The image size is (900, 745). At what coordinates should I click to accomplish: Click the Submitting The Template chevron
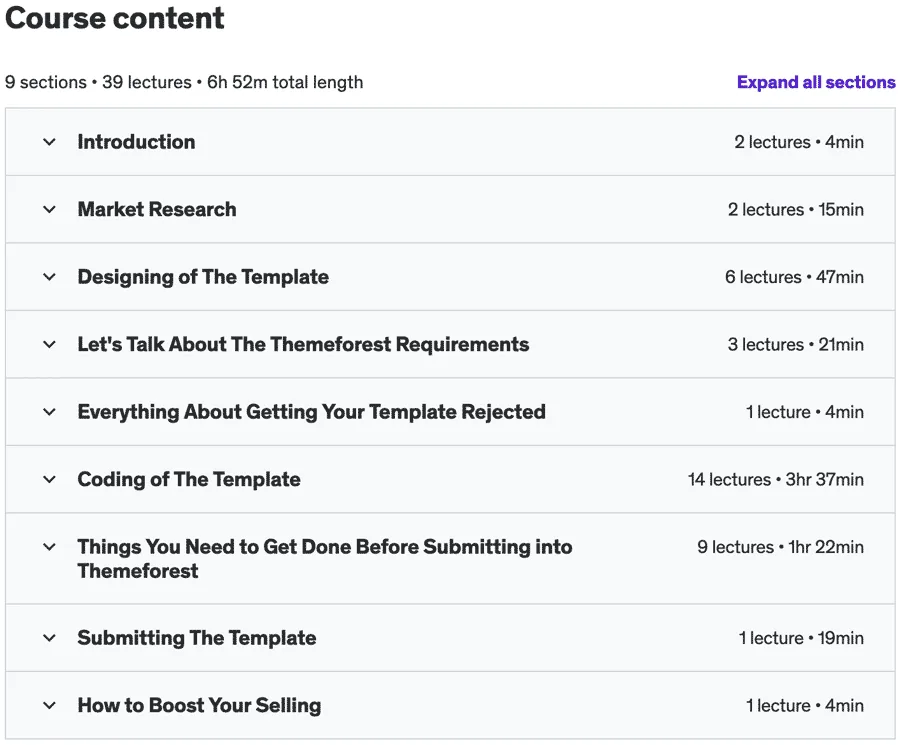coord(49,638)
